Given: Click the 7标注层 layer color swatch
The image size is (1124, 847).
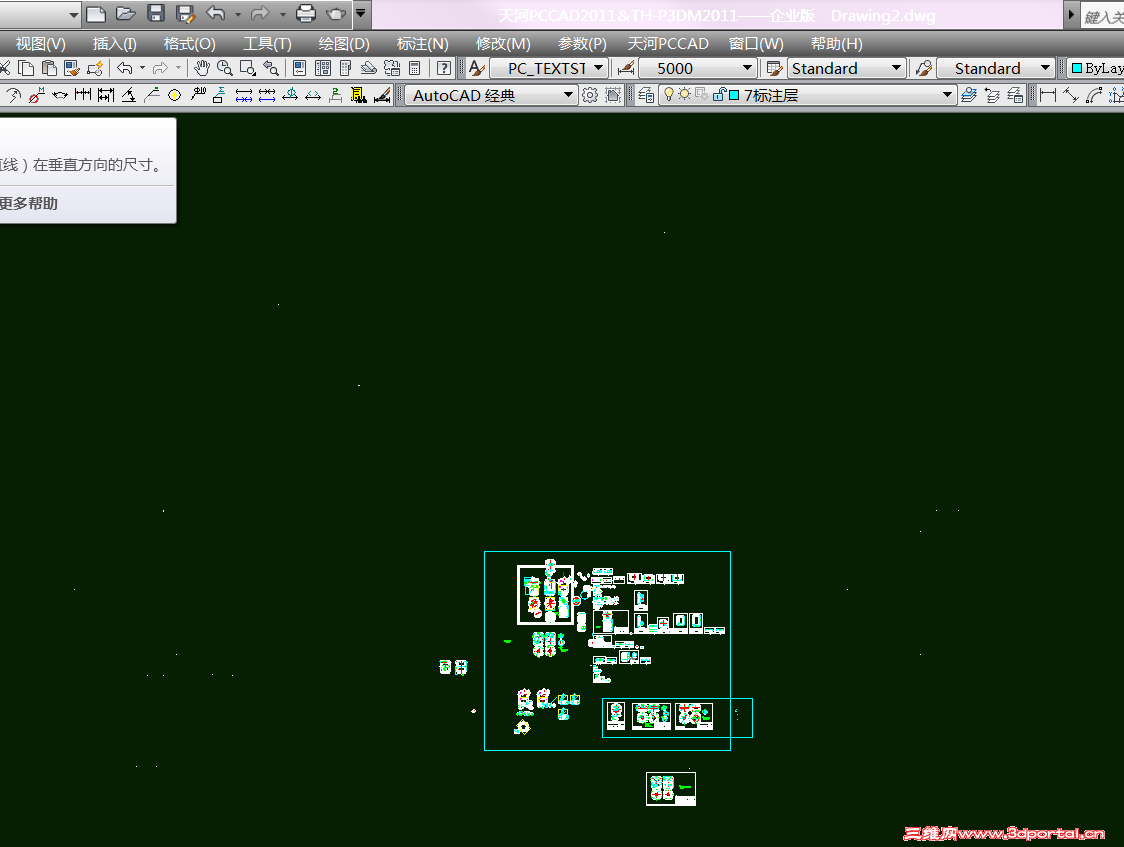Looking at the screenshot, I should [x=734, y=95].
